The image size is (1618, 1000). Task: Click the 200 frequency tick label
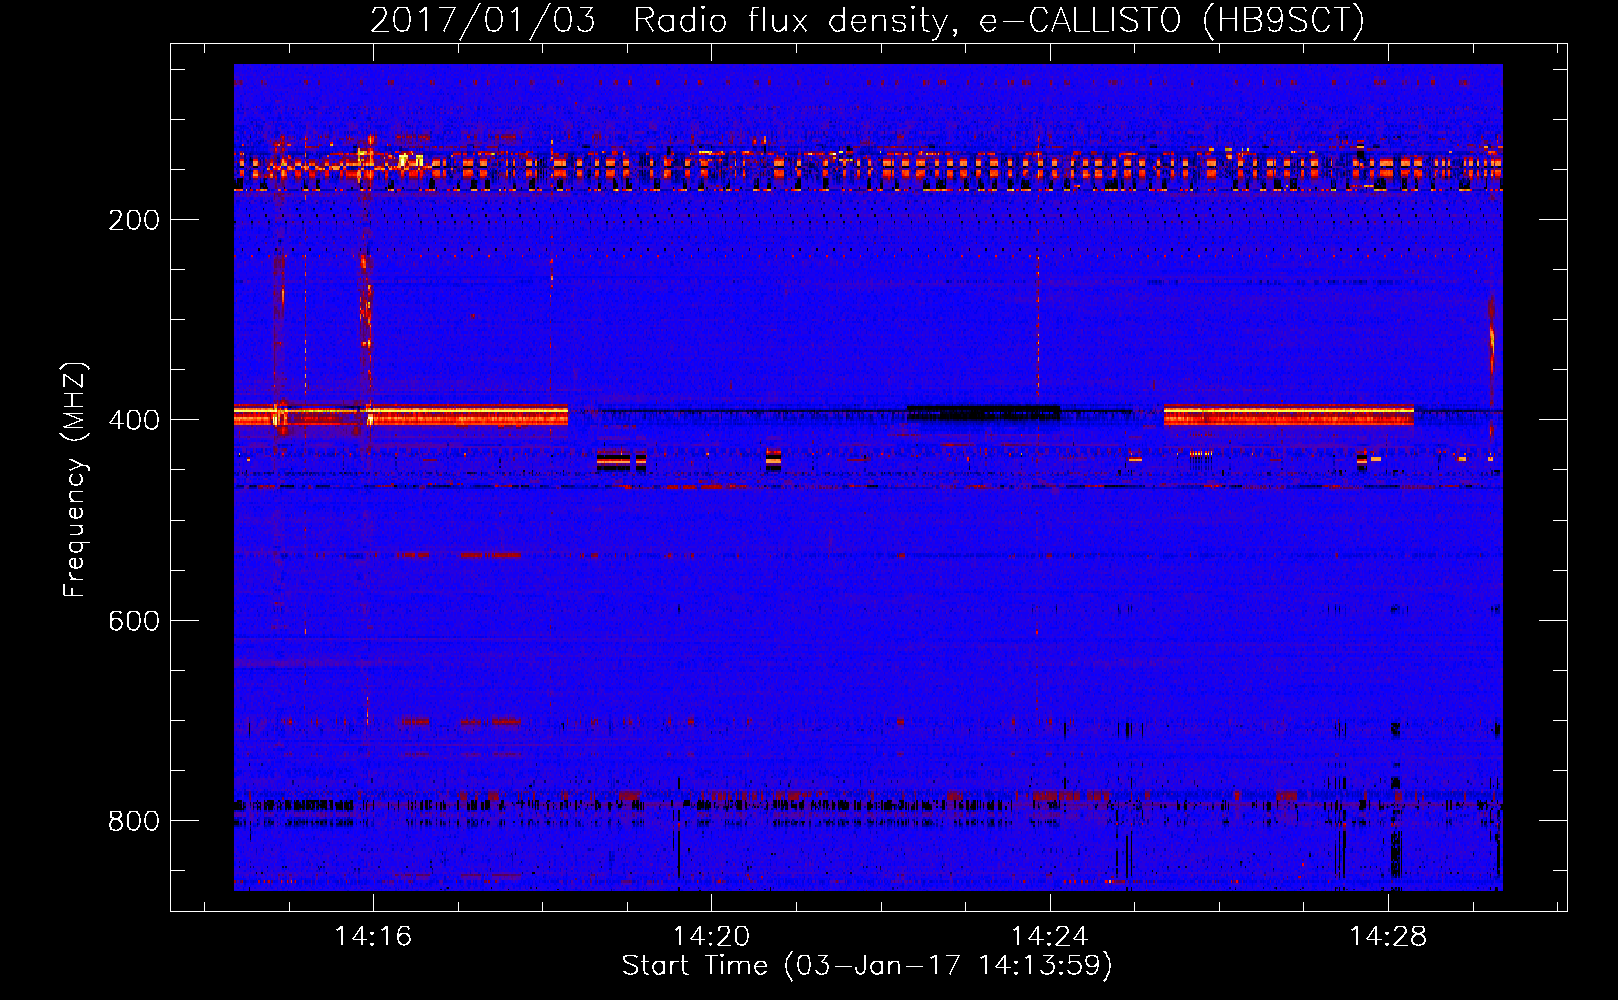[134, 220]
